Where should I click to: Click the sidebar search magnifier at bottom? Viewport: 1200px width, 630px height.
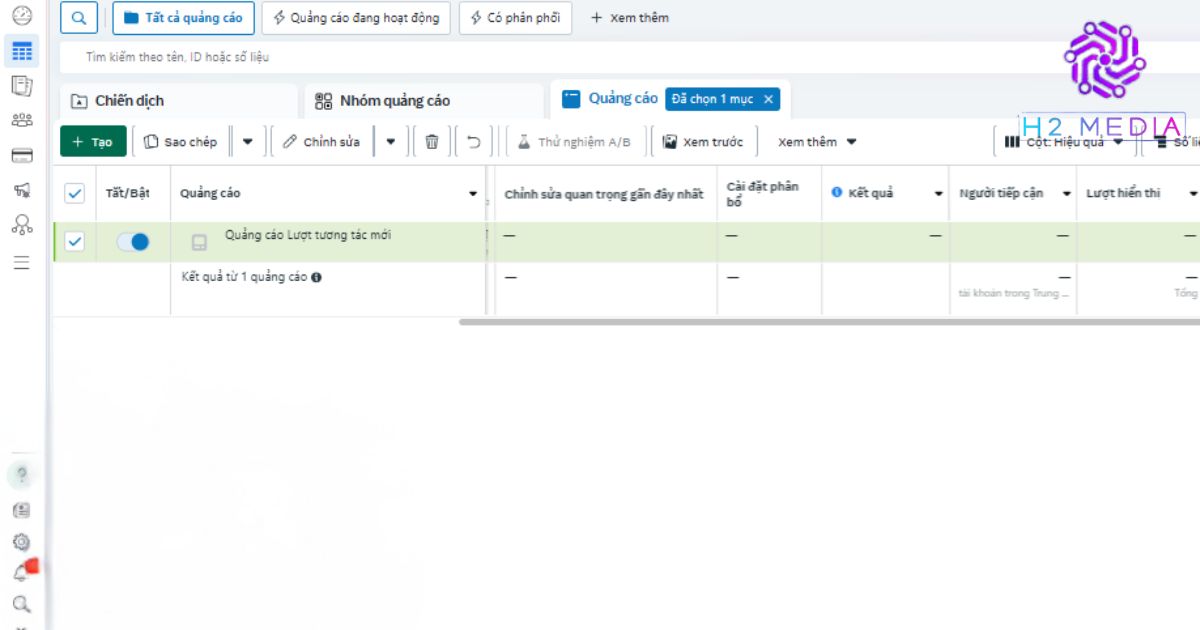coord(21,604)
